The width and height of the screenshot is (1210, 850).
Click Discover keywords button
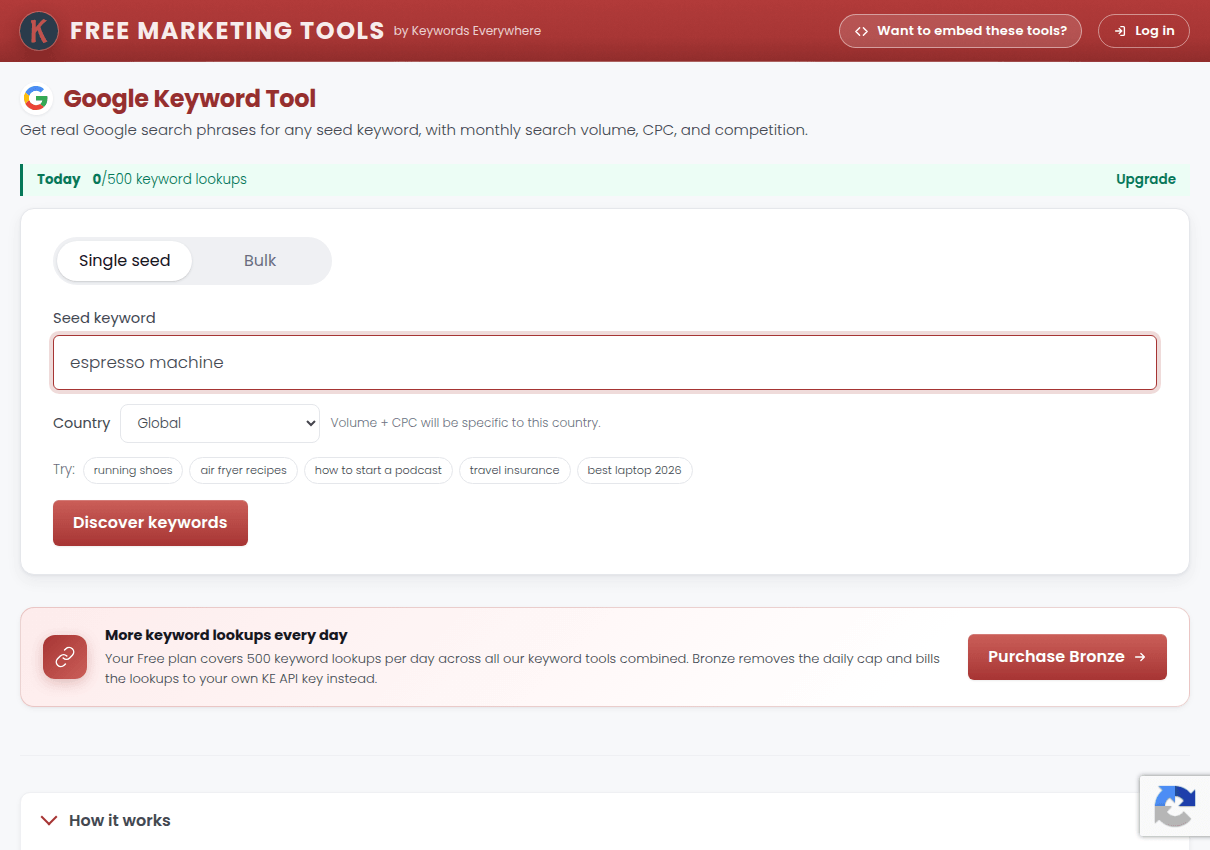click(x=150, y=523)
